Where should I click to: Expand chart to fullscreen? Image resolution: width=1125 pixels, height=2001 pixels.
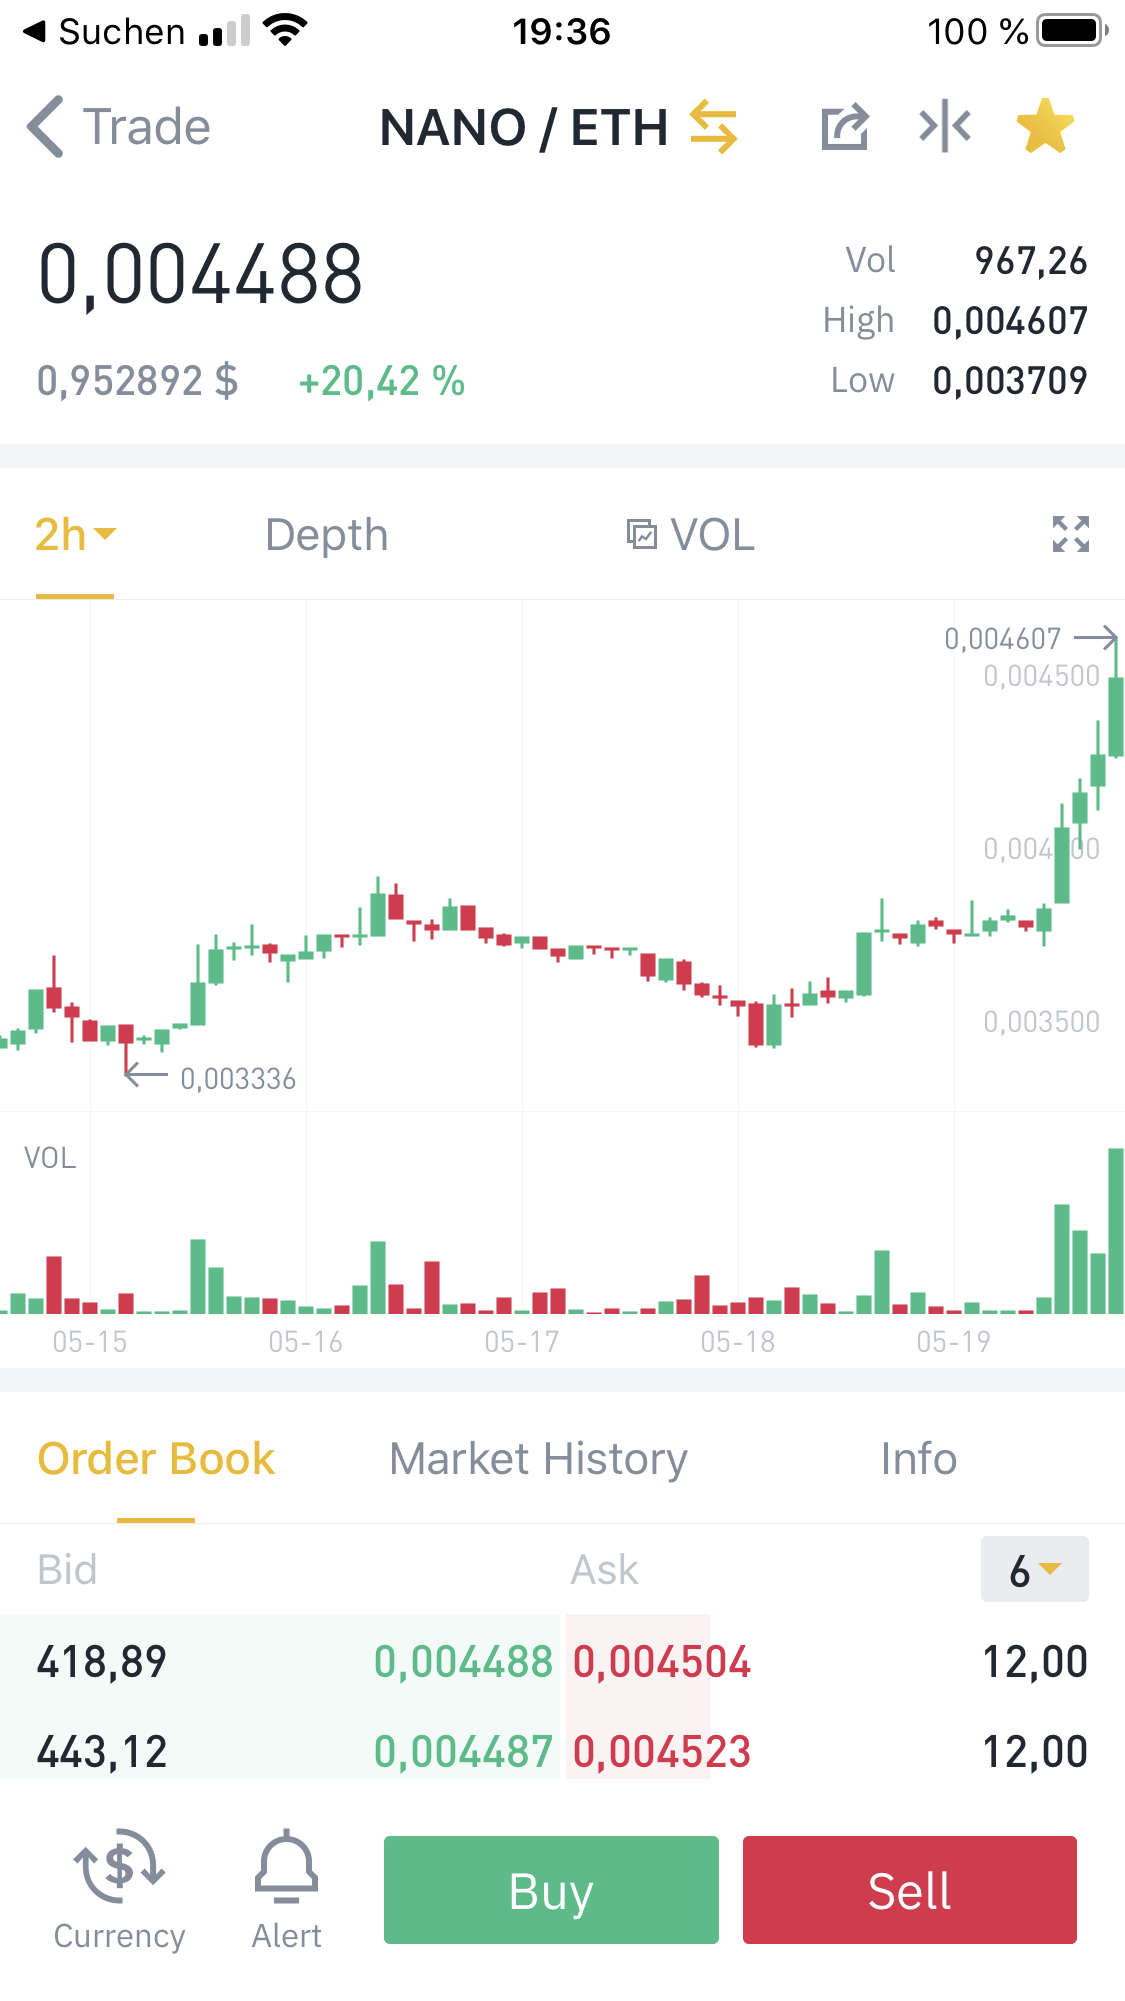pos(1070,534)
